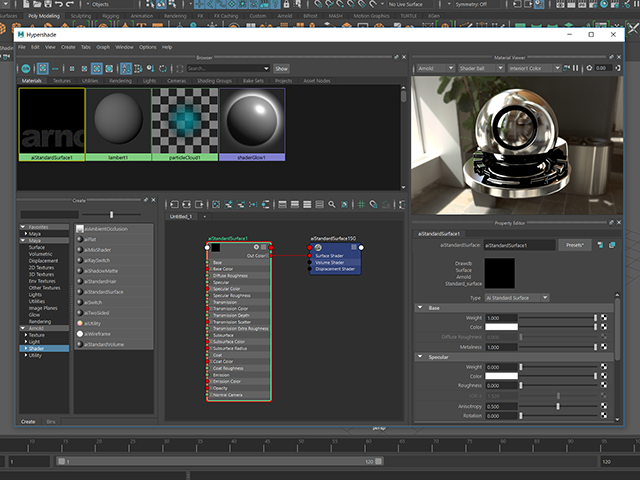Open the Hypershade Graph menu
Image resolution: width=640 pixels, height=480 pixels.
(103, 47)
